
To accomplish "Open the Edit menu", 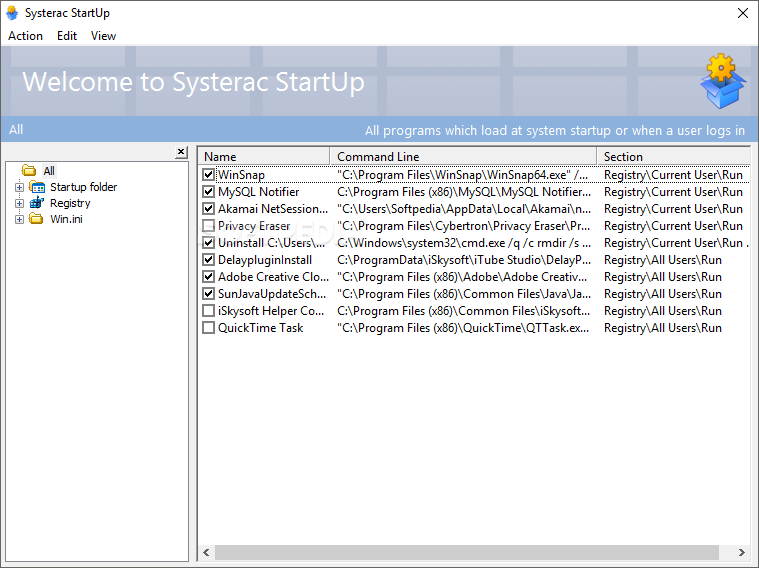I will click(67, 36).
